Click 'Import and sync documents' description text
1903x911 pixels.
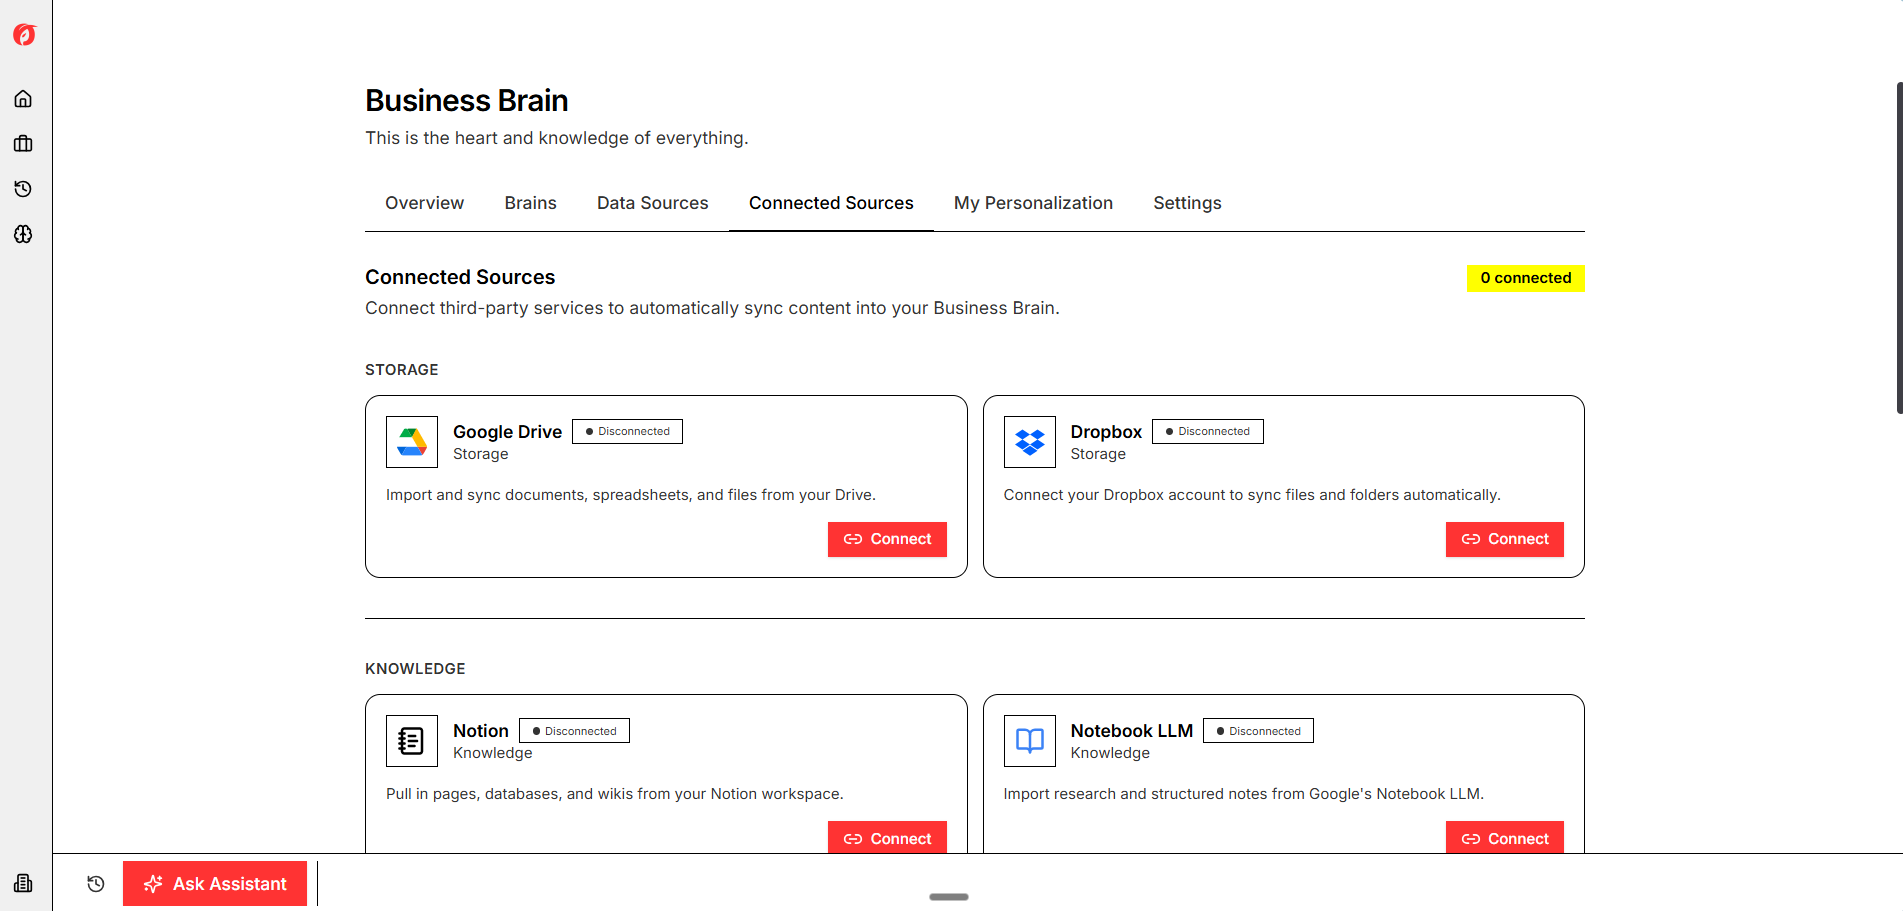click(x=631, y=495)
